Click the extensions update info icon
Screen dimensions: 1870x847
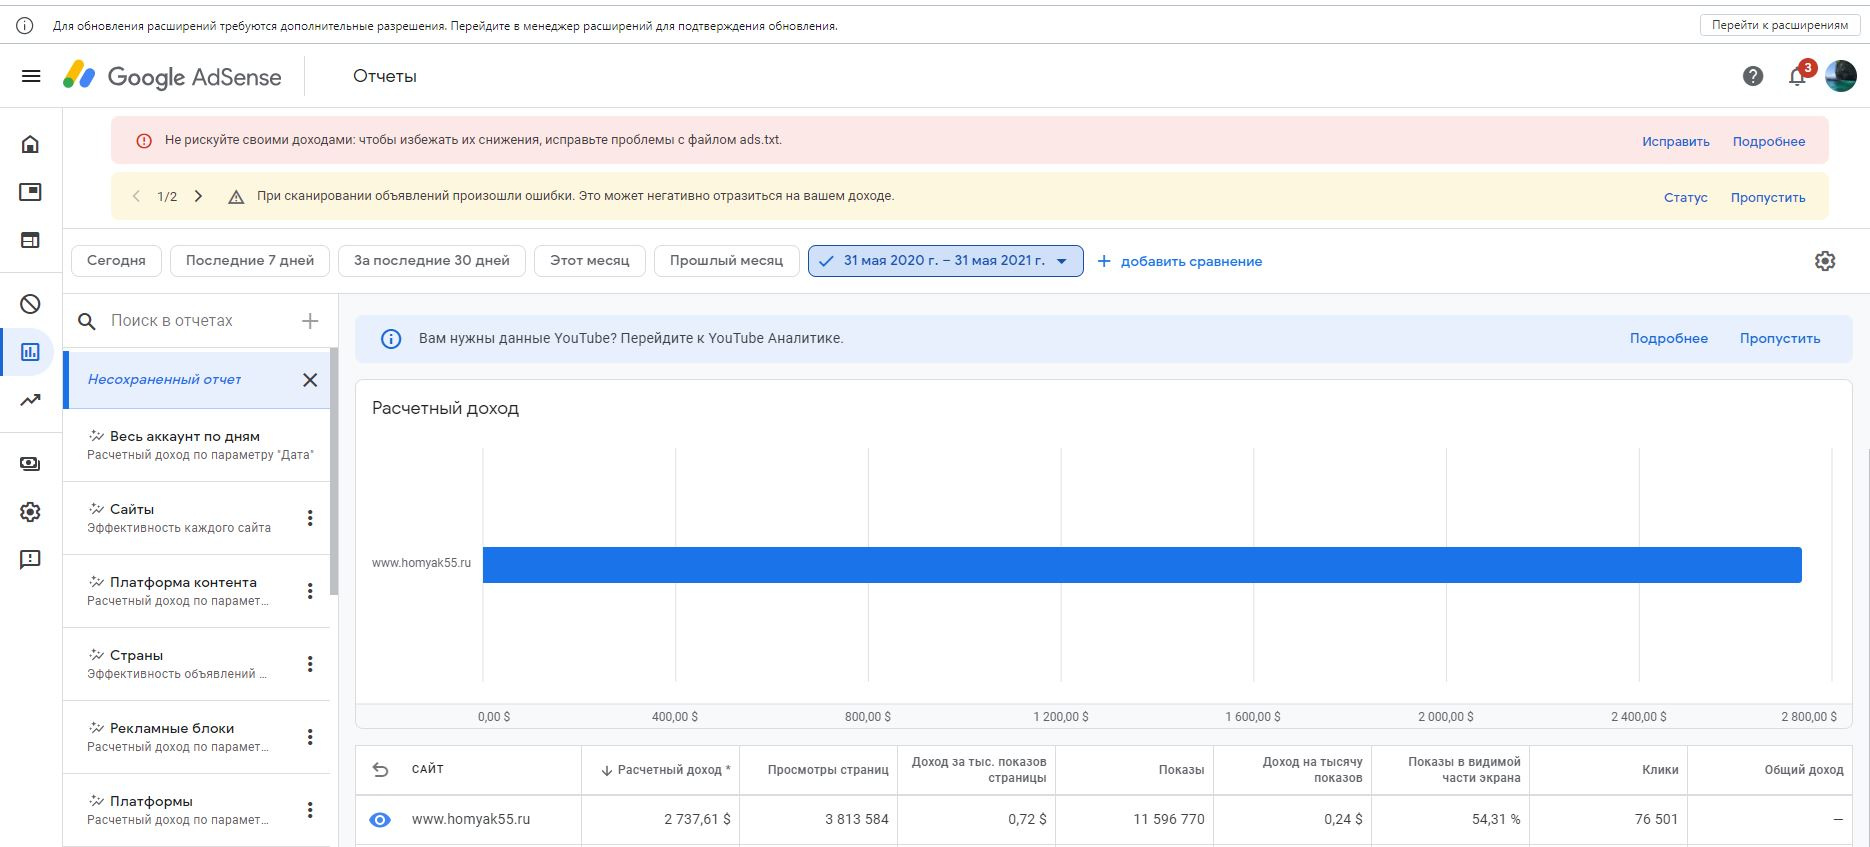(x=24, y=25)
